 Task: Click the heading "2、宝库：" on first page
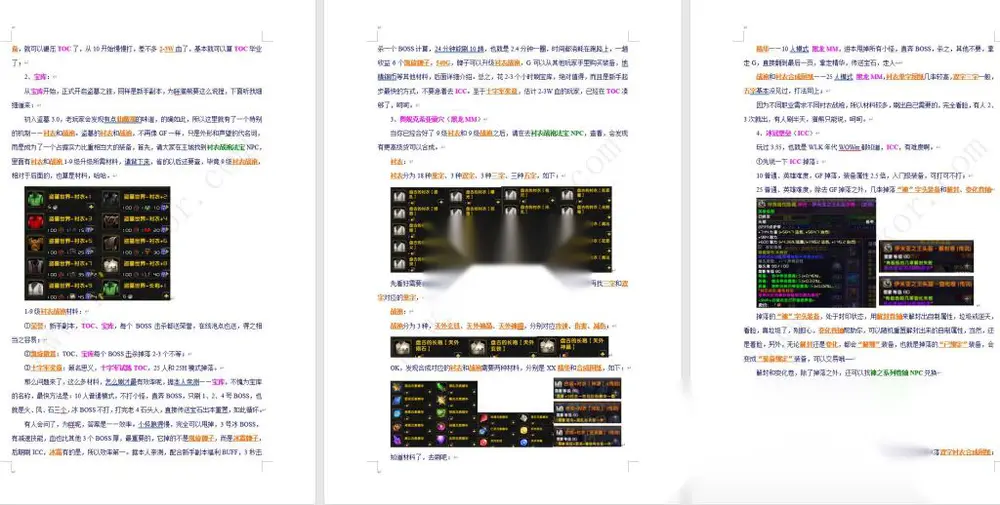40,77
